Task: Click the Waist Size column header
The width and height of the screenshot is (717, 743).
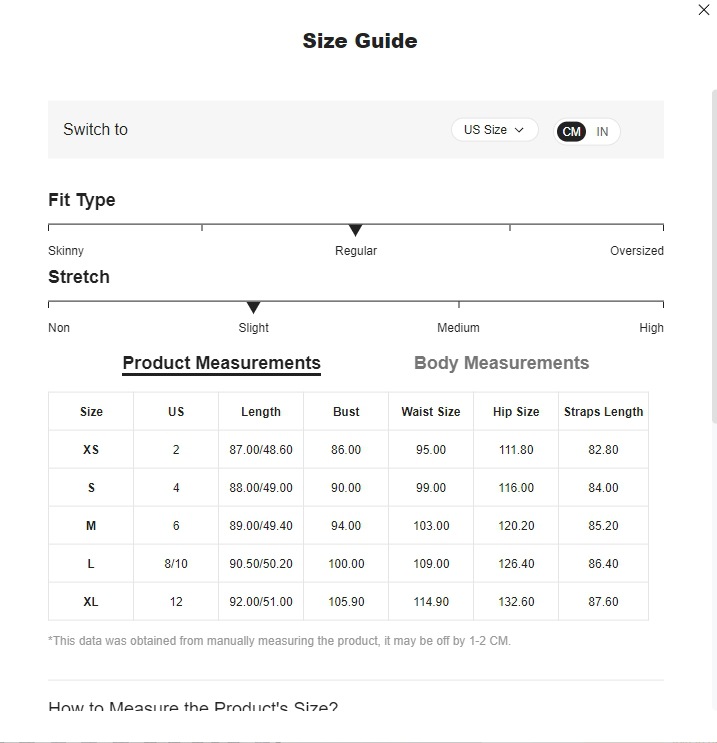Action: (x=431, y=412)
